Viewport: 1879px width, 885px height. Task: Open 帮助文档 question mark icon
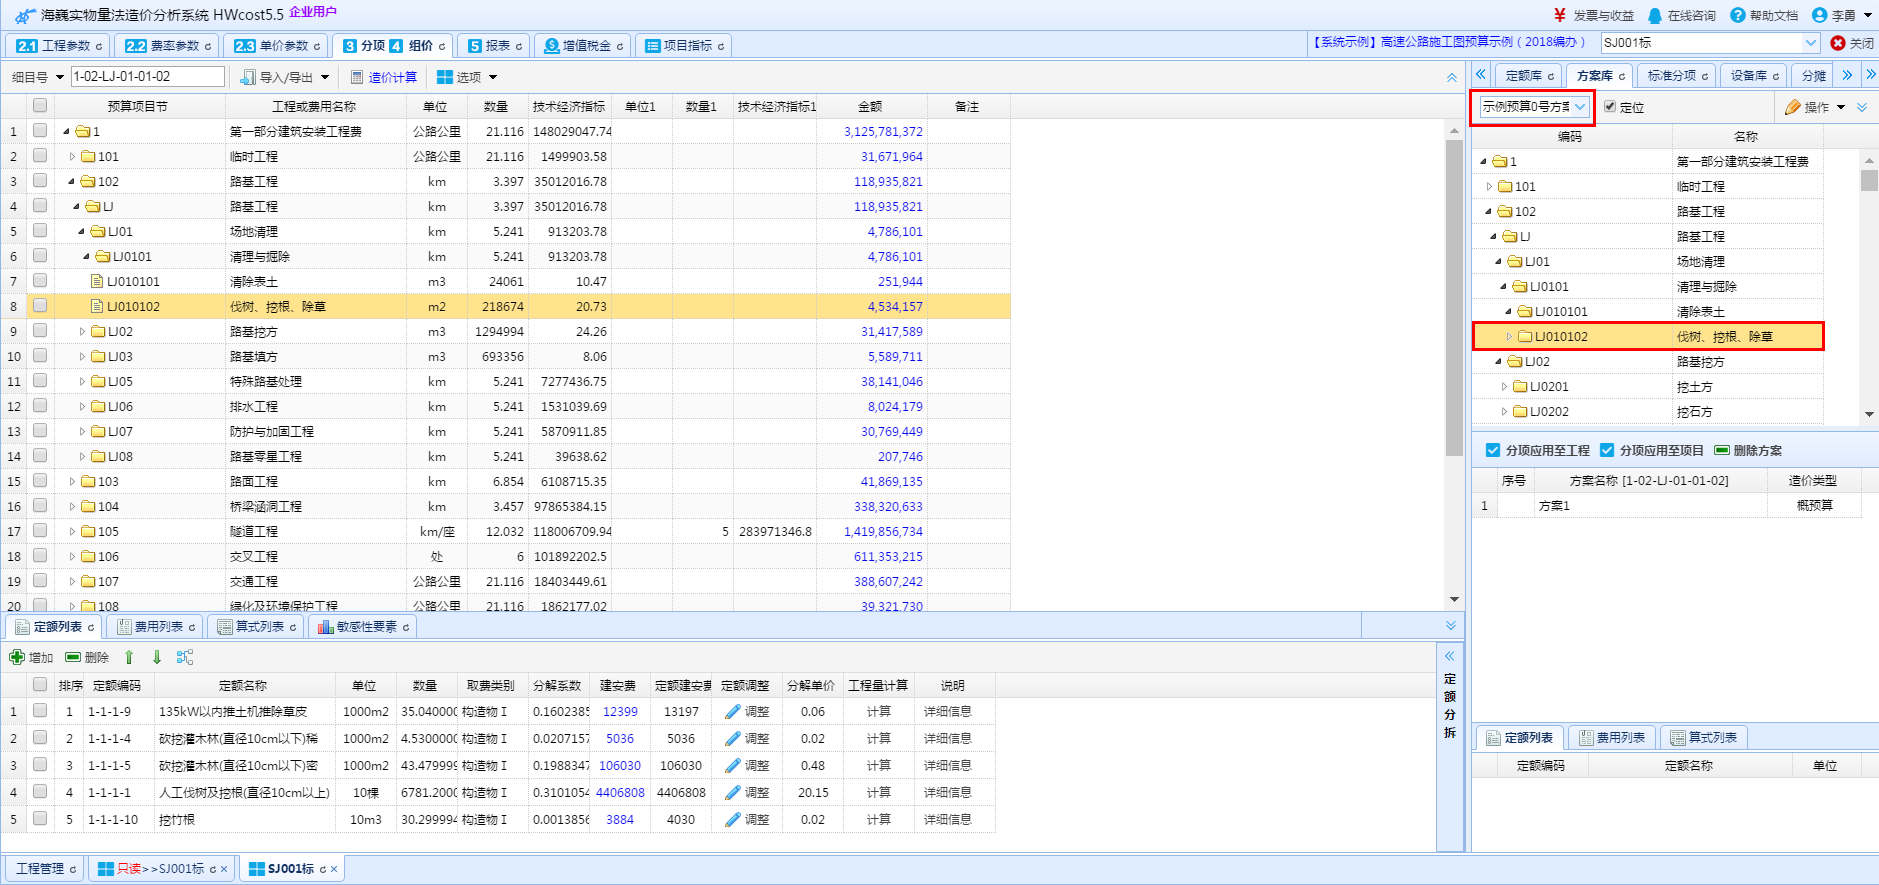1738,15
